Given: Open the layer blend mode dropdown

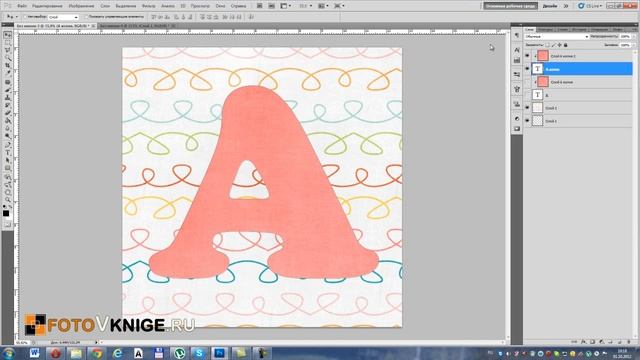Looking at the screenshot, I should [556, 37].
